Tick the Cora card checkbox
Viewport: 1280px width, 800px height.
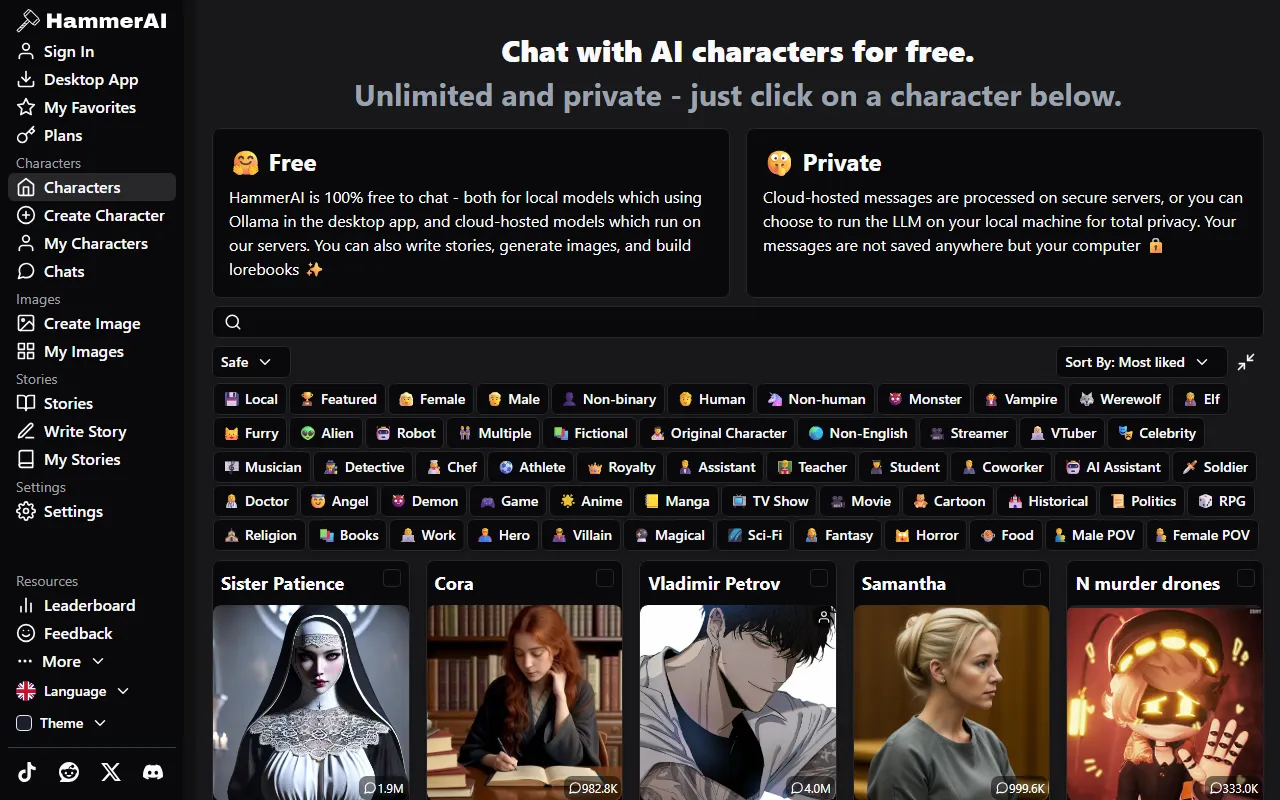coord(605,578)
